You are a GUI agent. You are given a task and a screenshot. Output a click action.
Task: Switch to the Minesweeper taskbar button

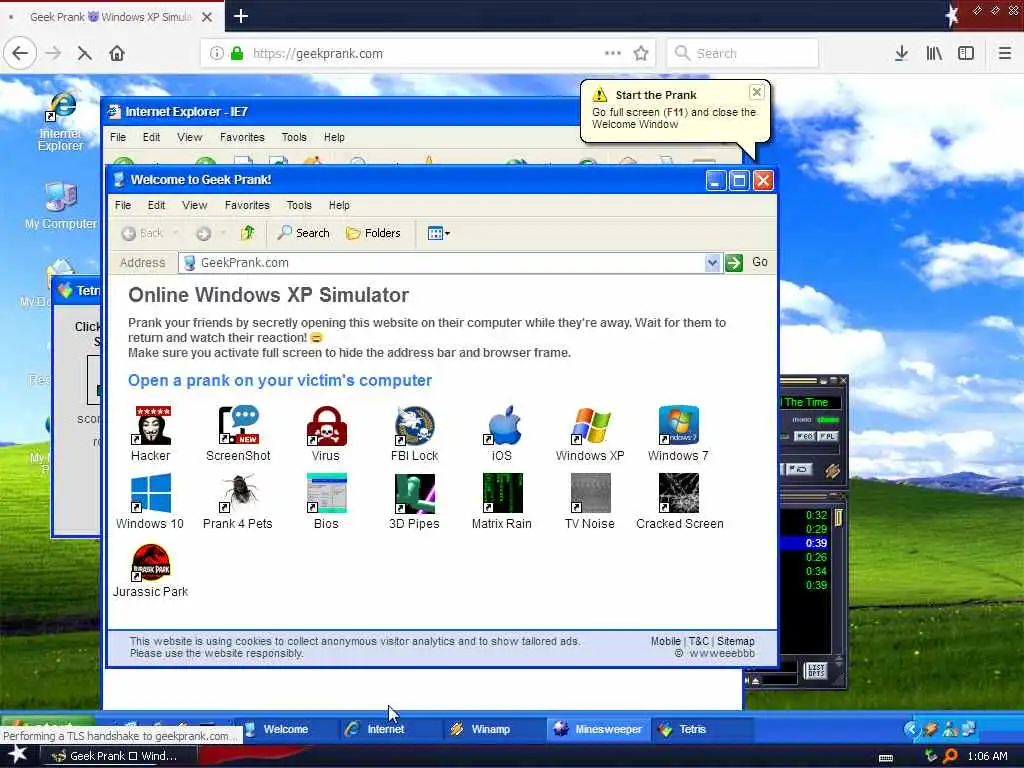598,729
